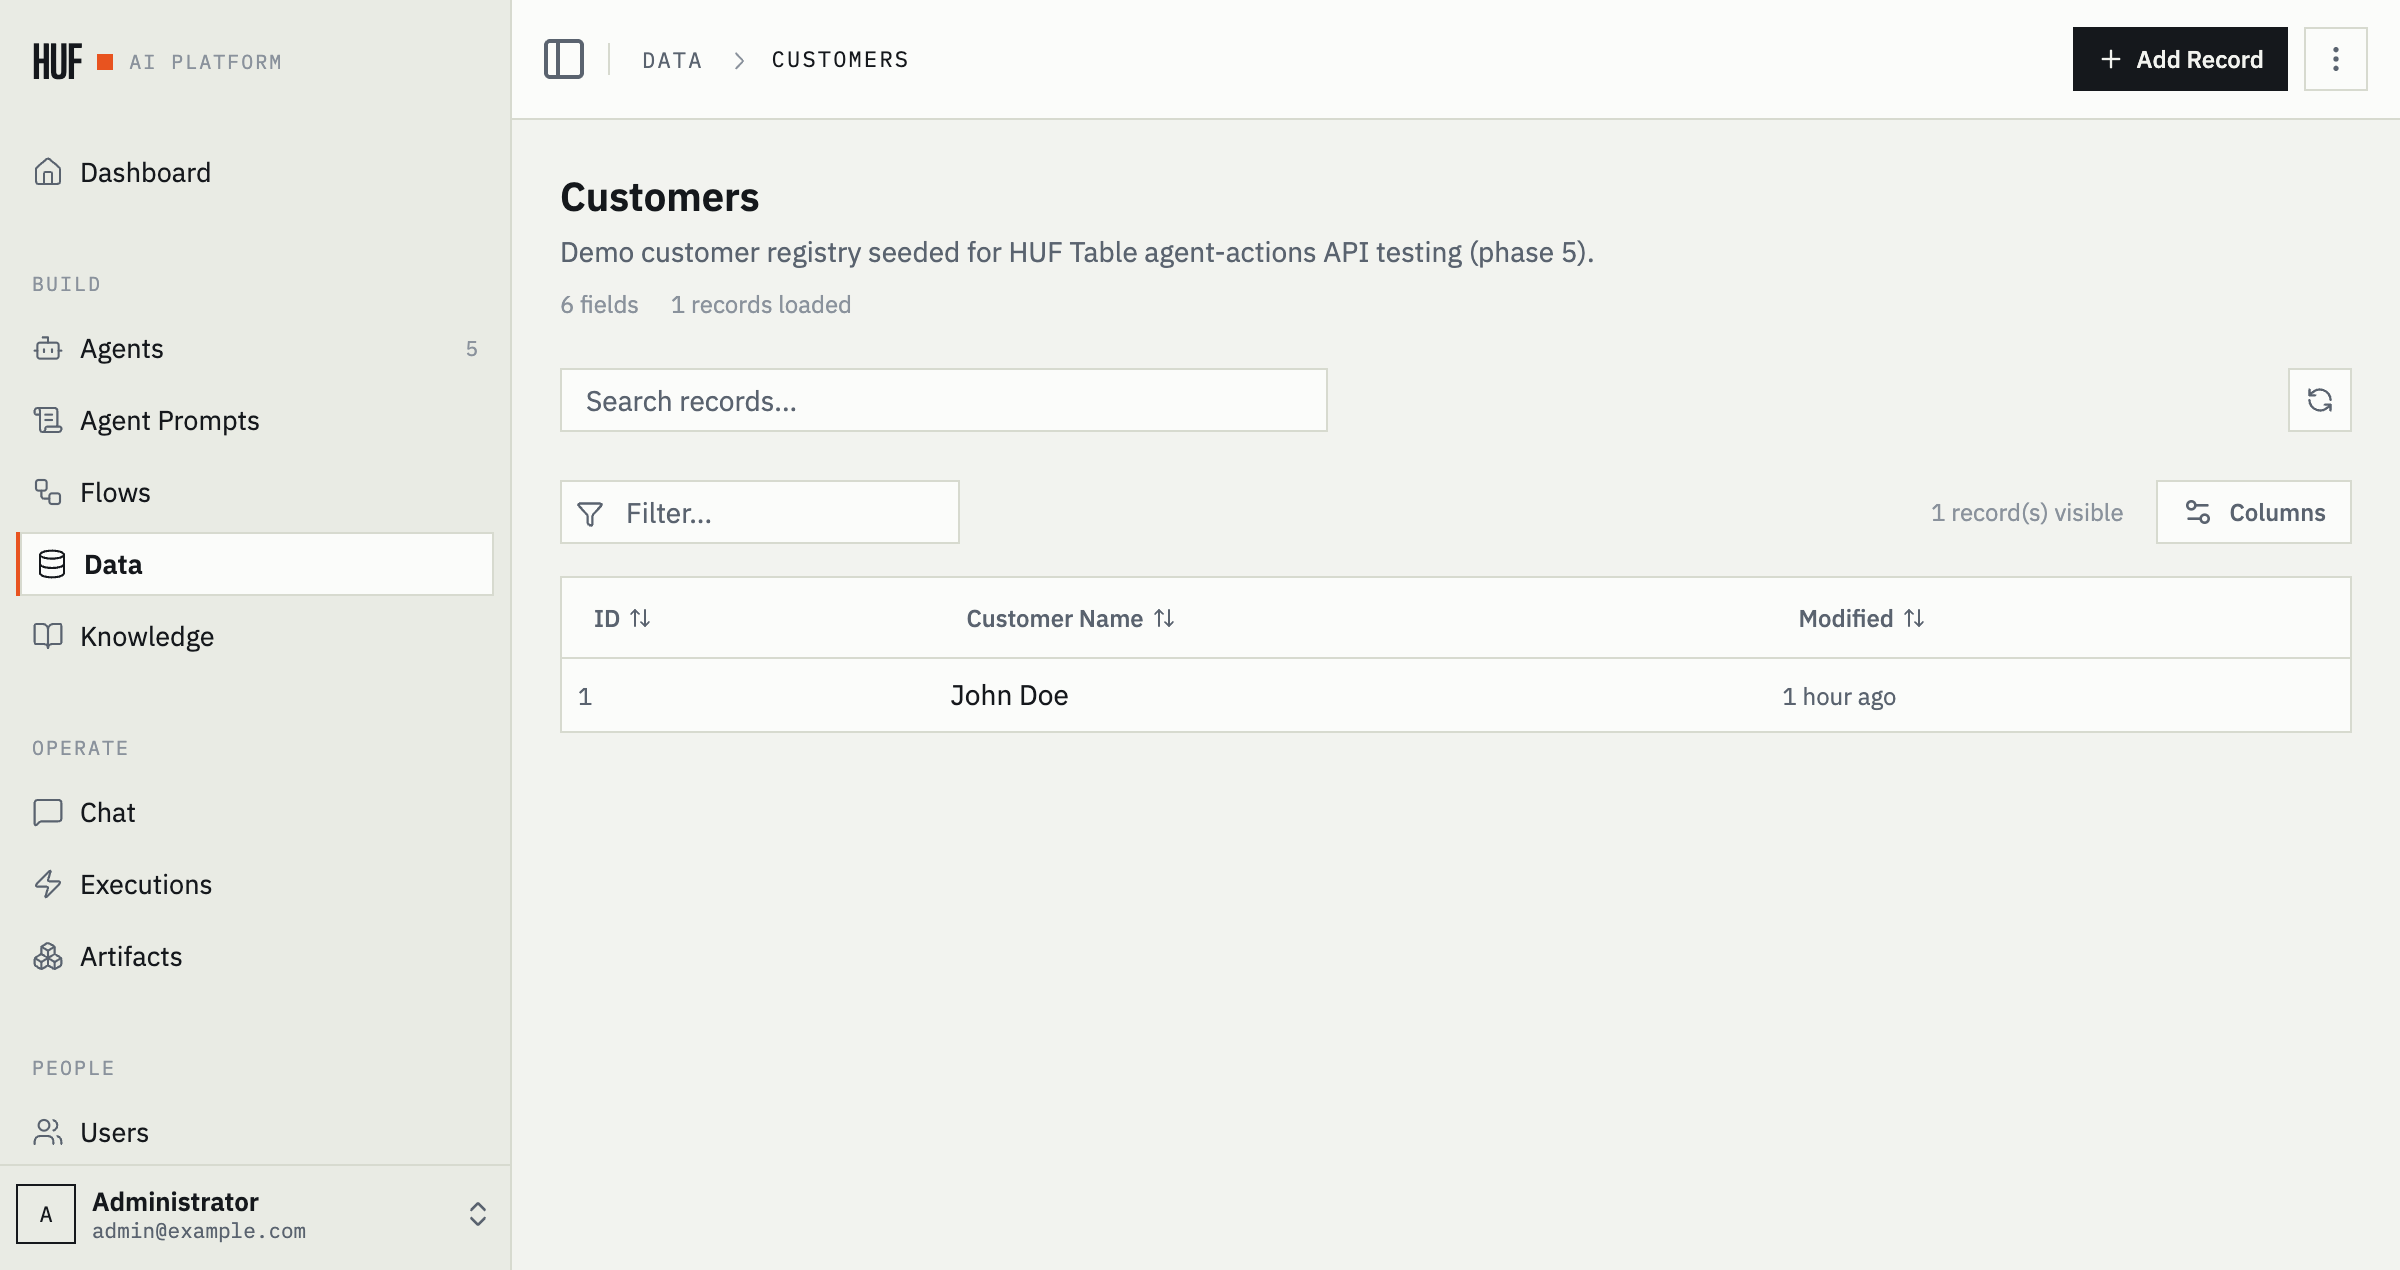2400x1270 pixels.
Task: Click the Executions lightning icon
Action: 48,884
